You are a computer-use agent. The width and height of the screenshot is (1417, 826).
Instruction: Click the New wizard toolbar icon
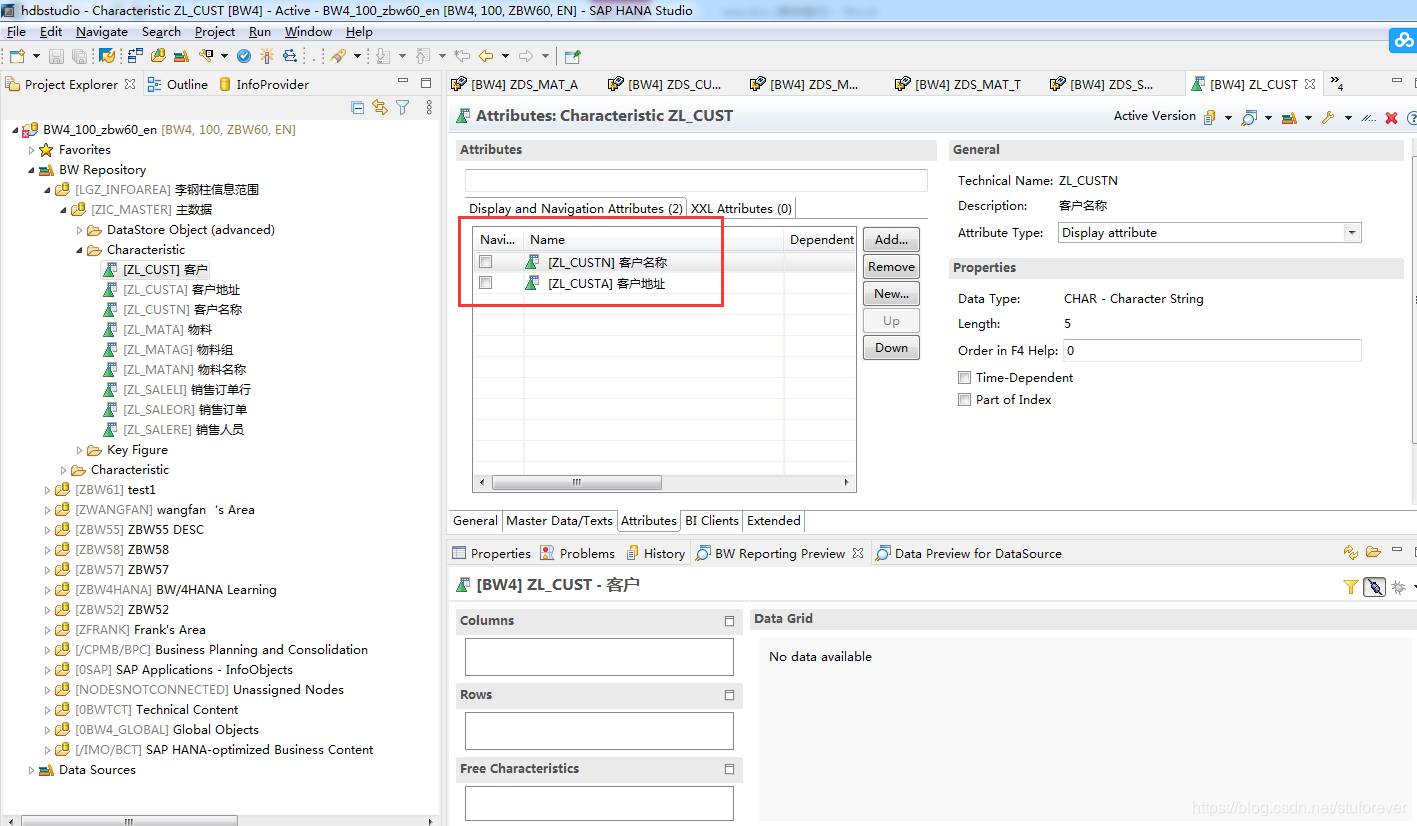(17, 56)
